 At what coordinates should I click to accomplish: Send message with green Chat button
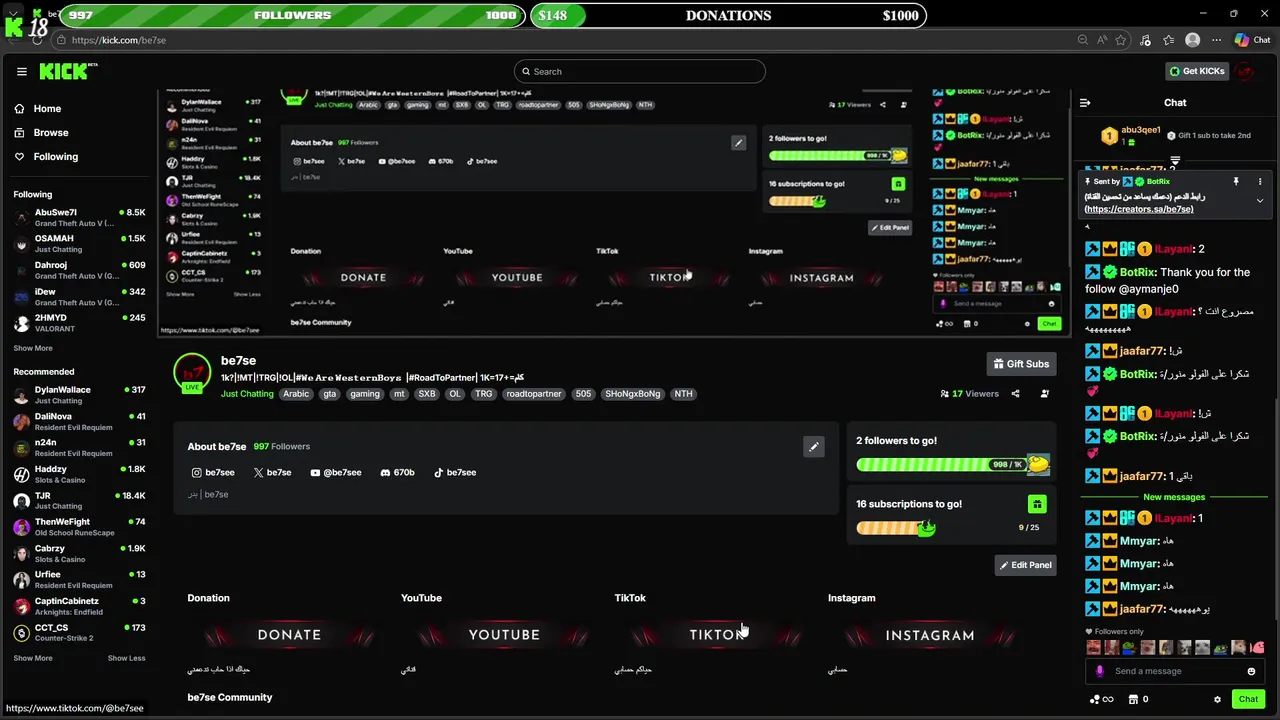point(1248,700)
